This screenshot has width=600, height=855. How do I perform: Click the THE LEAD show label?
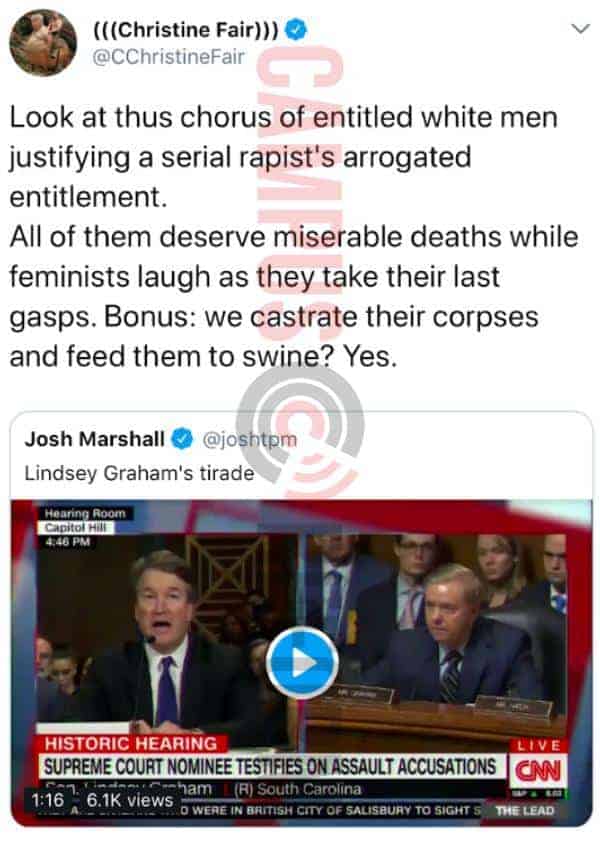525,810
